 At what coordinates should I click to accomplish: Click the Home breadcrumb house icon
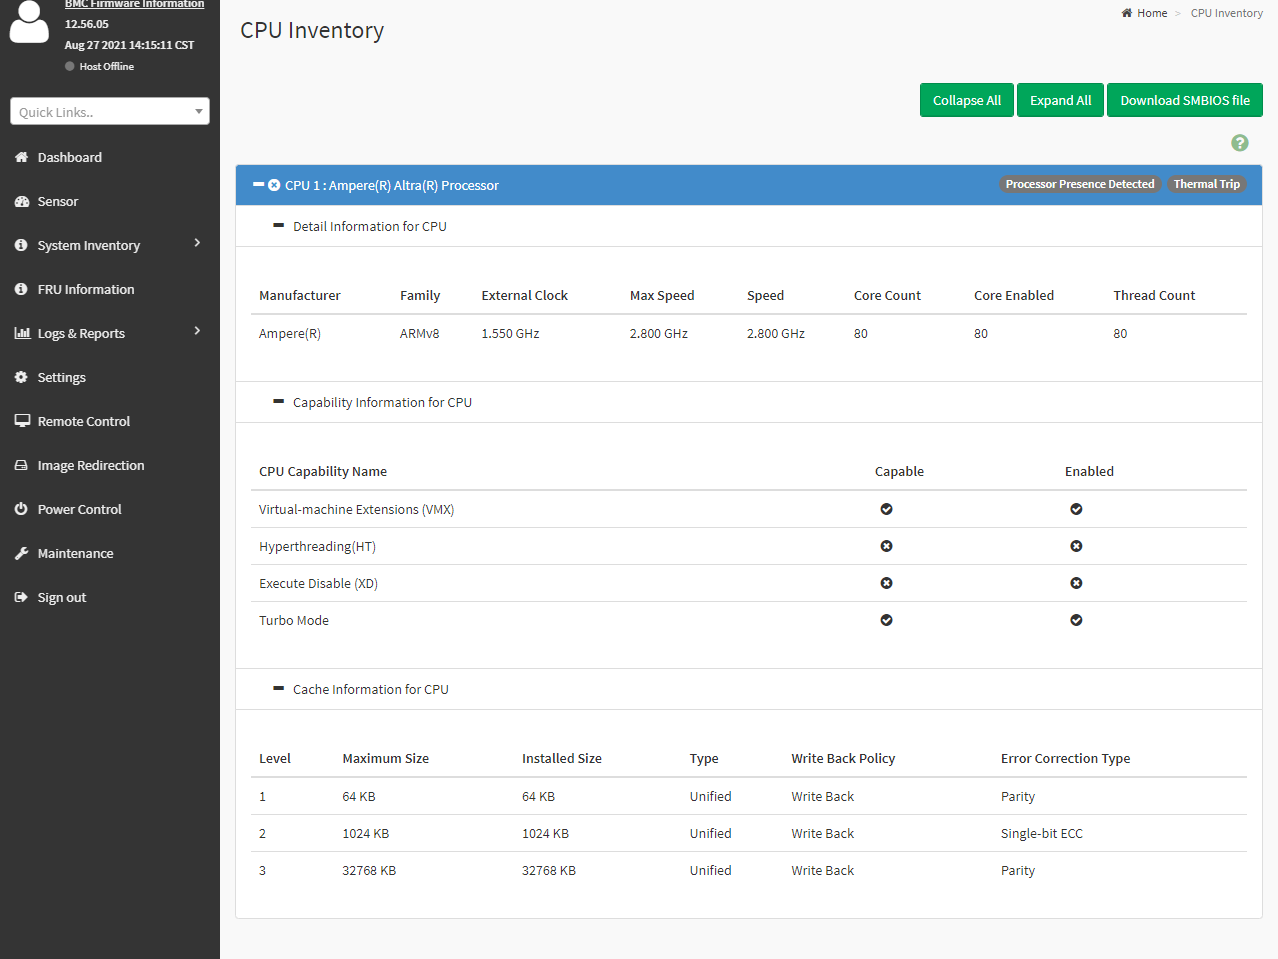(x=1127, y=13)
